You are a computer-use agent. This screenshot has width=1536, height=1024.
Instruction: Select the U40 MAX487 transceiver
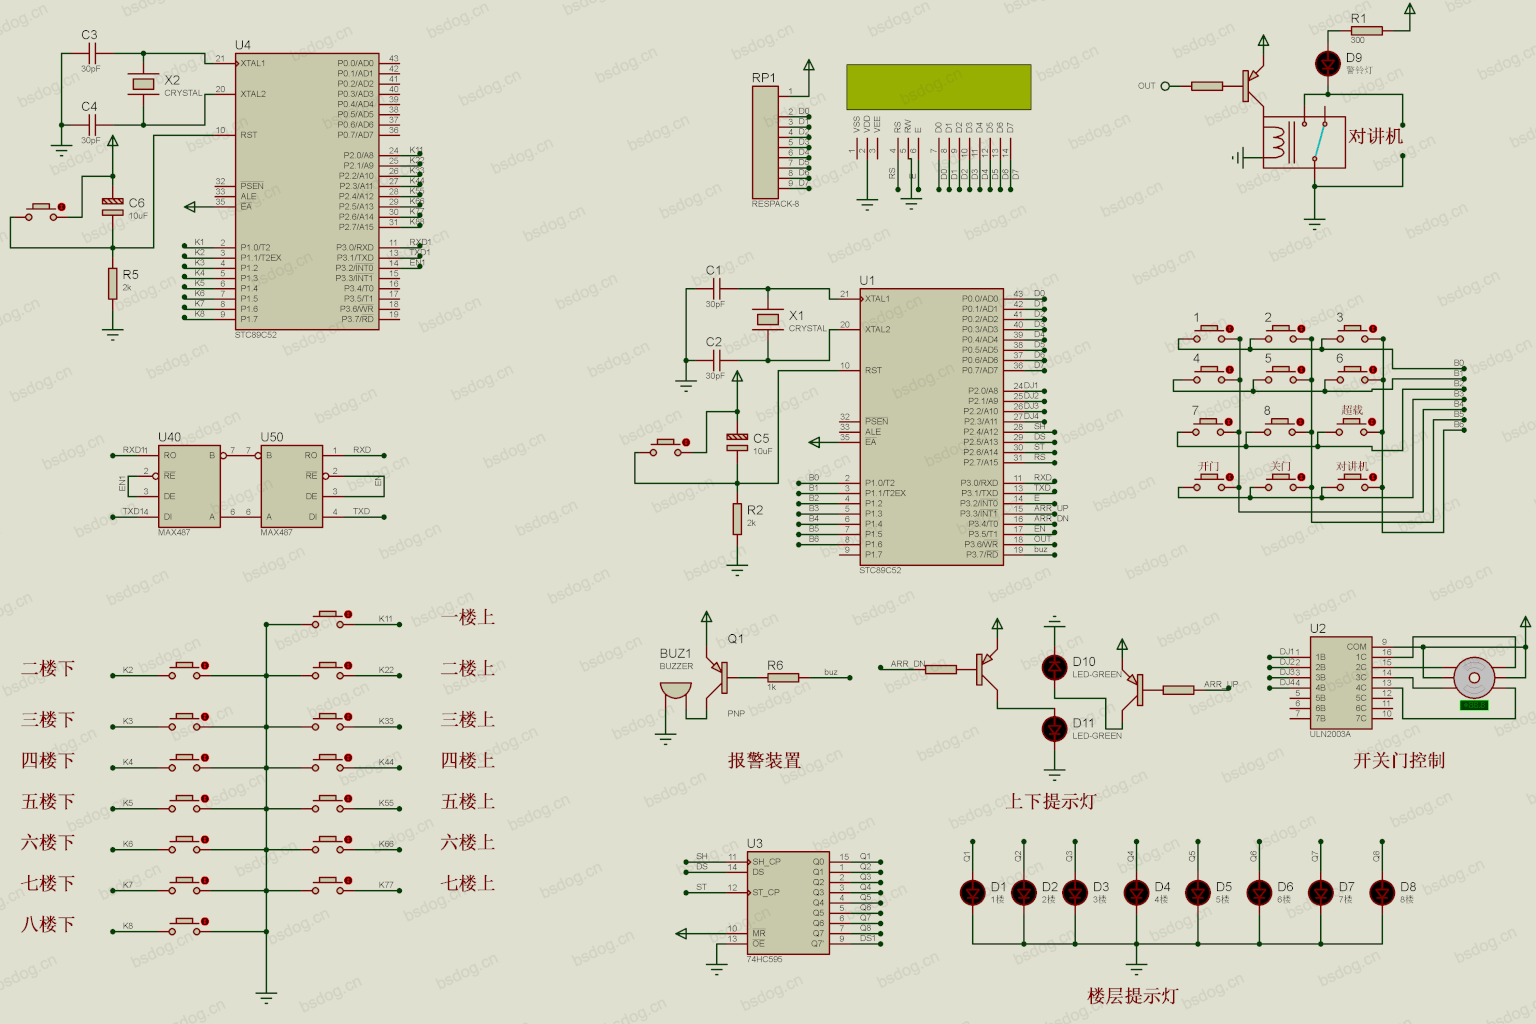click(x=189, y=487)
